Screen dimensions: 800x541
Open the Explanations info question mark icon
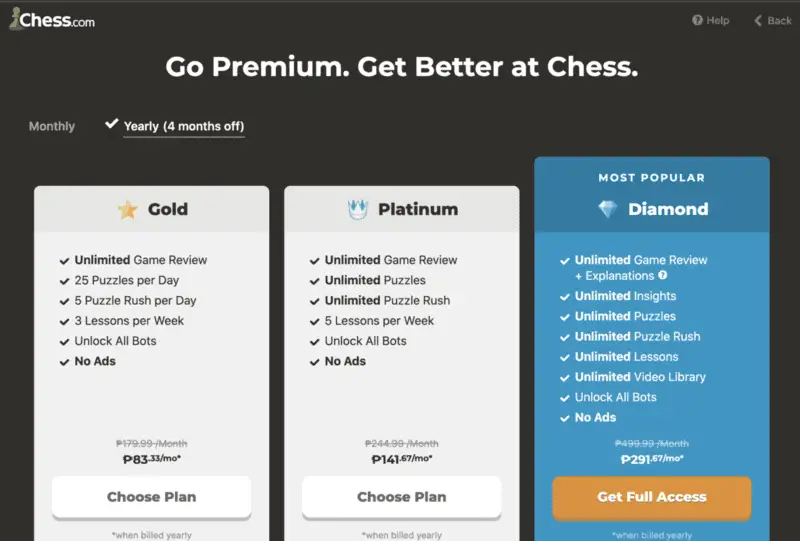[x=663, y=275]
